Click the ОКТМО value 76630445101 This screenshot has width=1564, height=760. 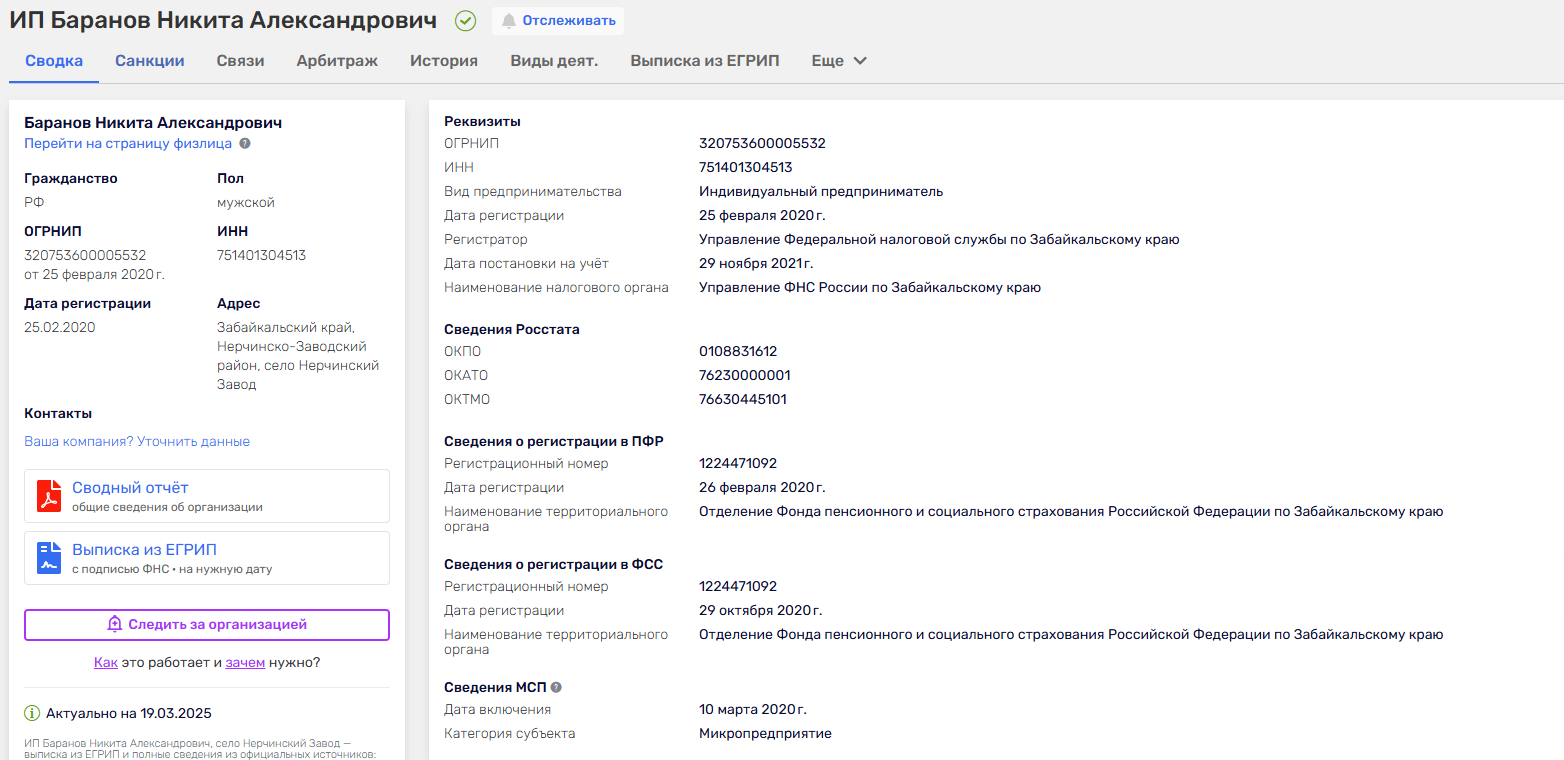pos(743,400)
